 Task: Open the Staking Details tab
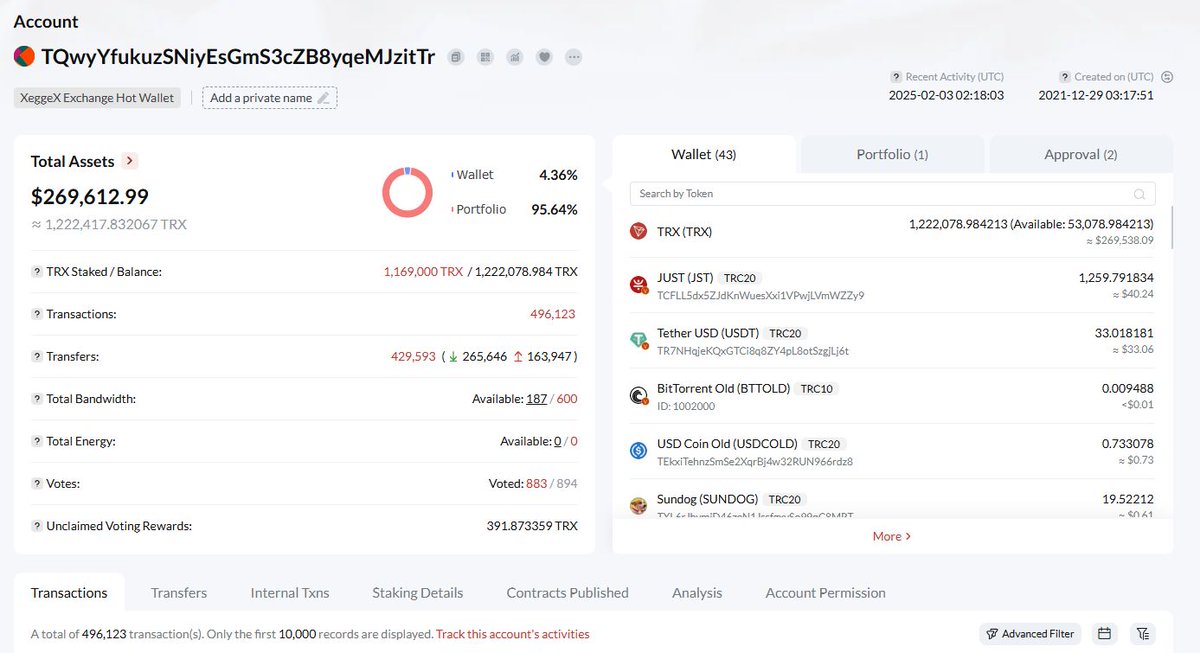tap(418, 592)
